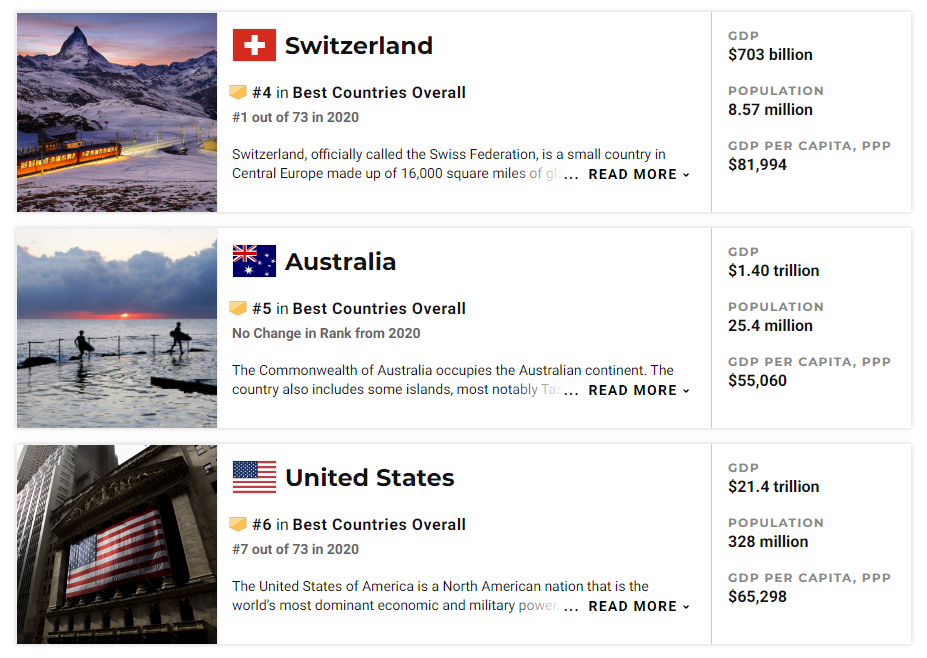The height and width of the screenshot is (658, 927).
Task: Expand Switzerland description with READ MORE
Action: pyautogui.click(x=638, y=174)
